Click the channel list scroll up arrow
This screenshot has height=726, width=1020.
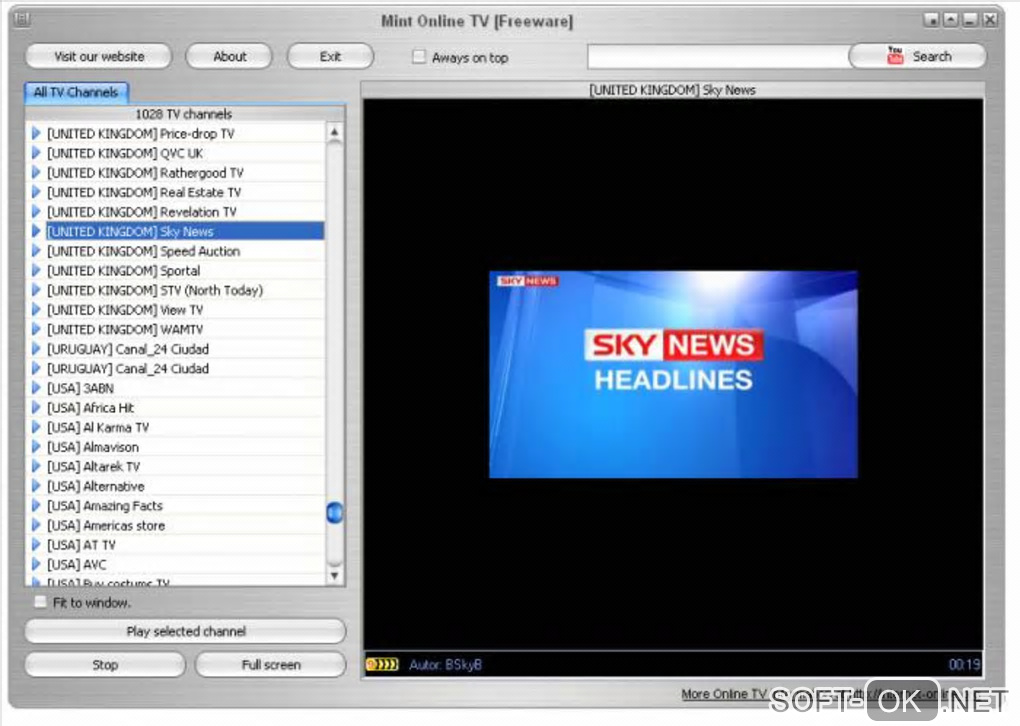tap(334, 133)
